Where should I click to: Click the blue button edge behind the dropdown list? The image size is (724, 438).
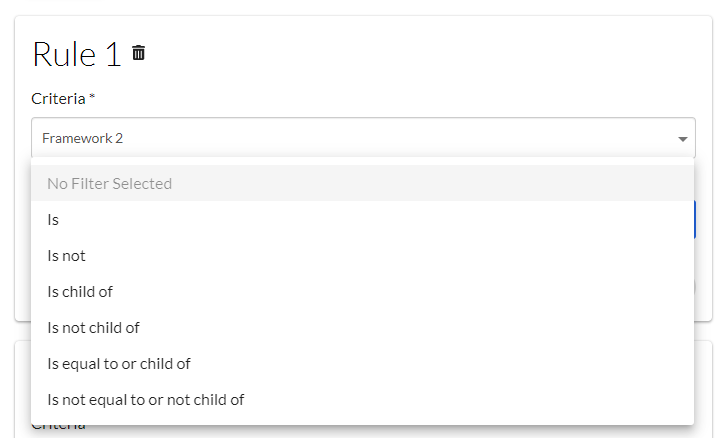tap(695, 219)
